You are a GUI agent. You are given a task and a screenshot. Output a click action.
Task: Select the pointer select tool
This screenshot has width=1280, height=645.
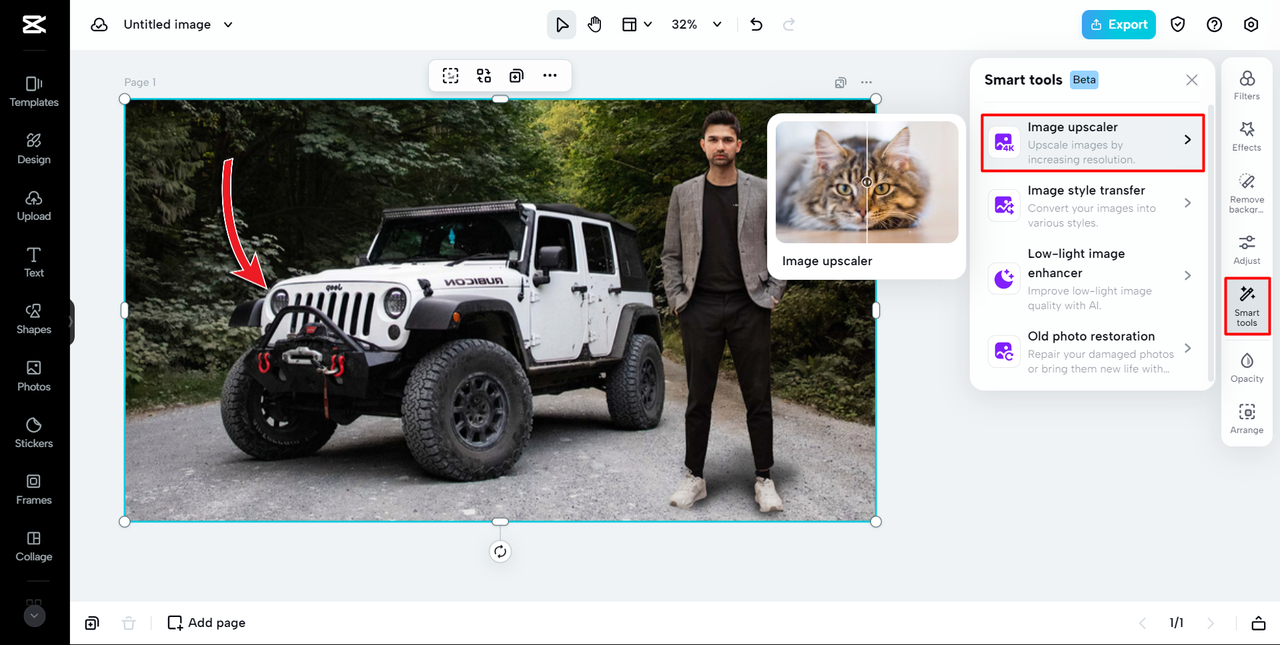562,25
